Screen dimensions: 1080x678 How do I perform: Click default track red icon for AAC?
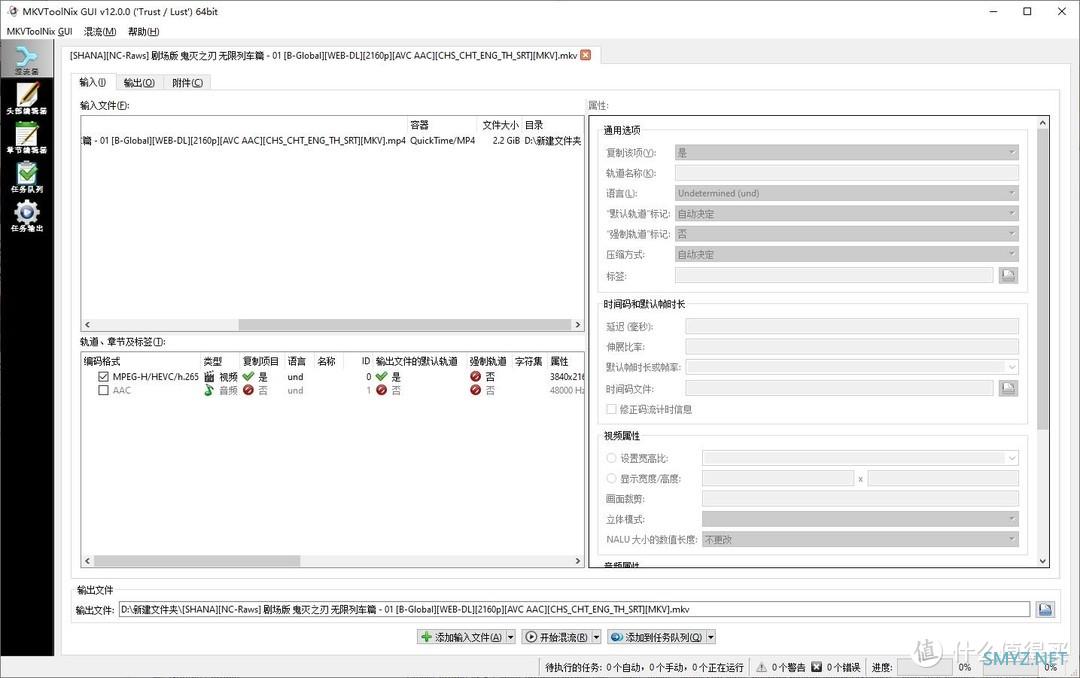coord(382,390)
